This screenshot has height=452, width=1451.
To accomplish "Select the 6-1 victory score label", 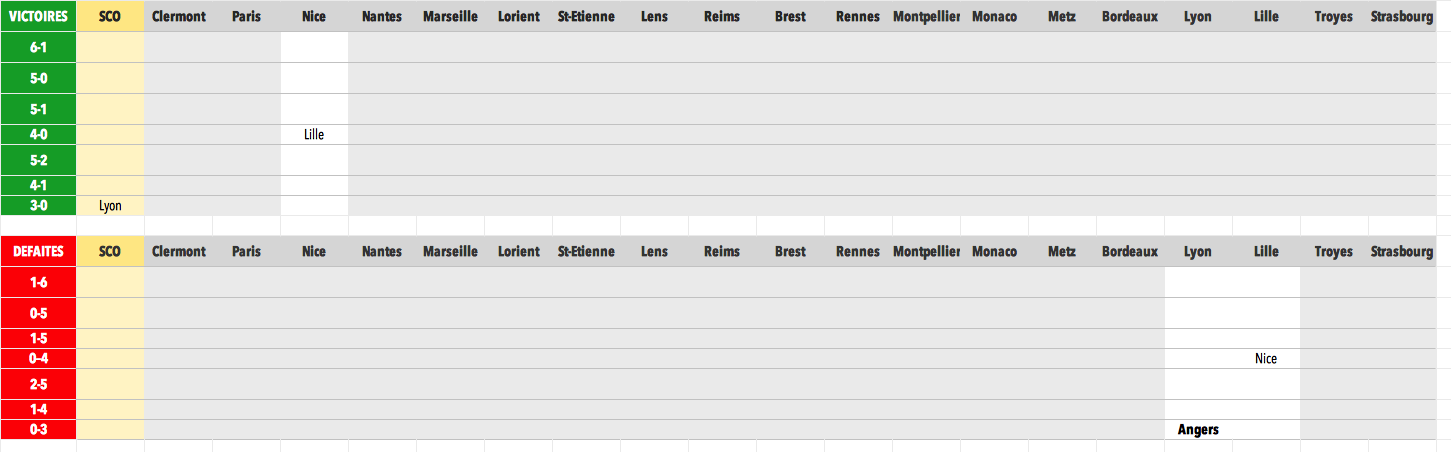I will pos(38,47).
